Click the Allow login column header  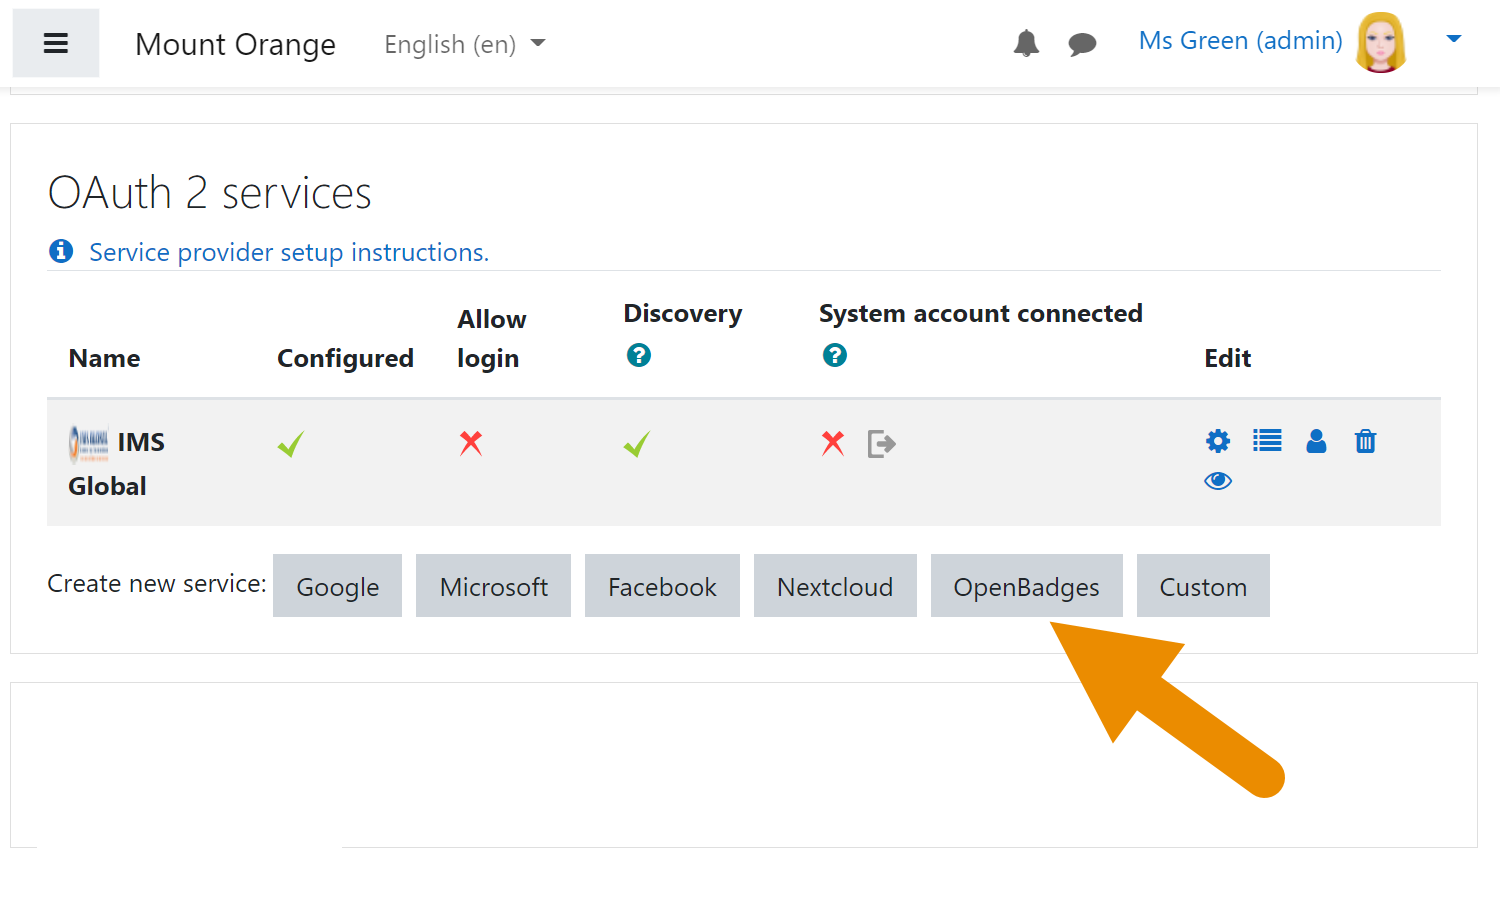[x=492, y=339]
